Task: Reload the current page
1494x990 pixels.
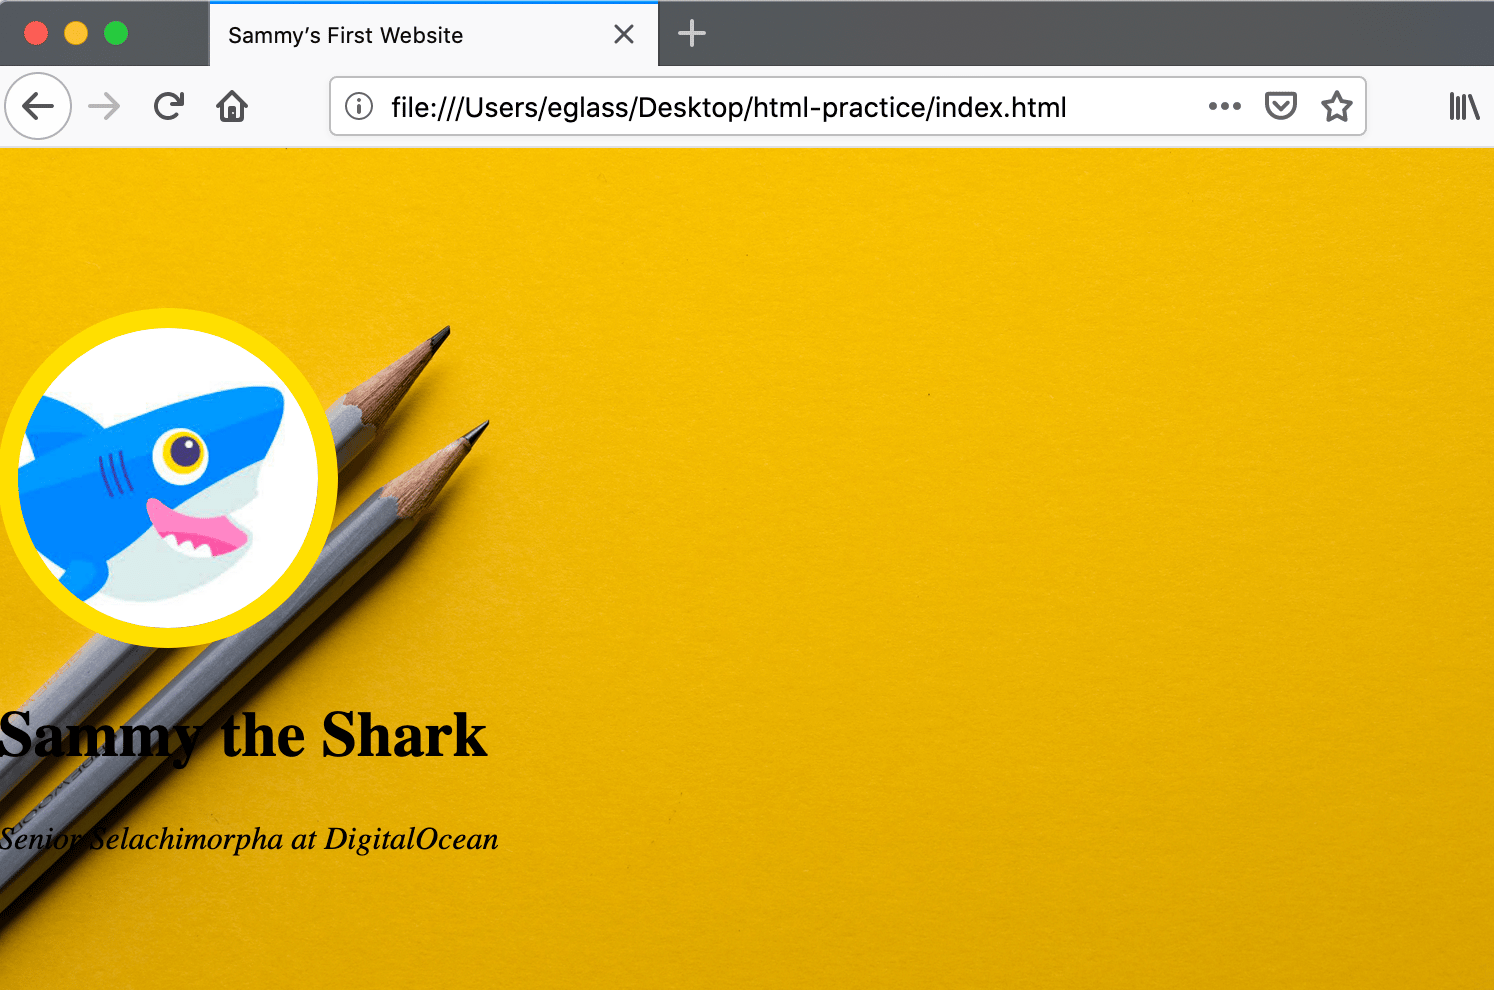Action: pos(169,106)
